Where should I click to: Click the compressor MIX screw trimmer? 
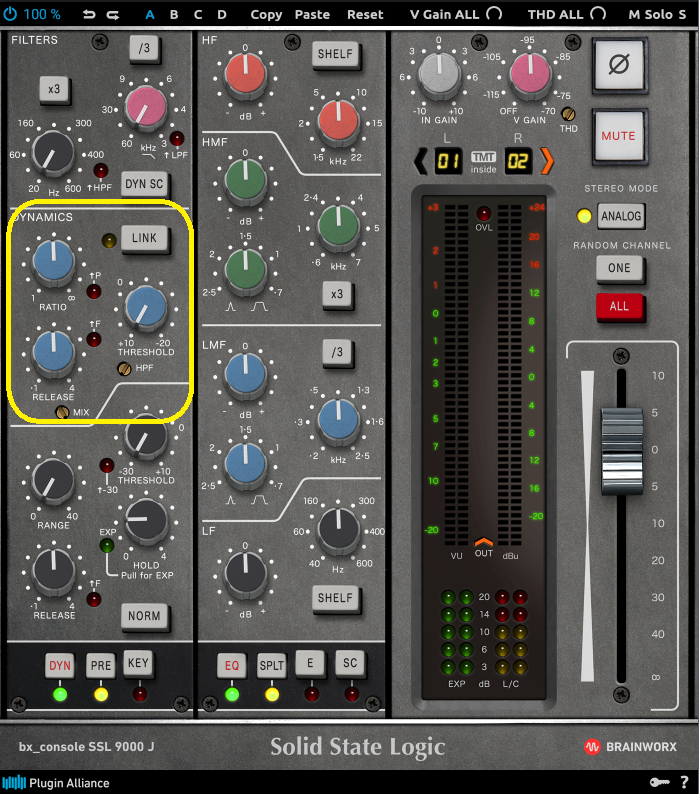pos(62,412)
